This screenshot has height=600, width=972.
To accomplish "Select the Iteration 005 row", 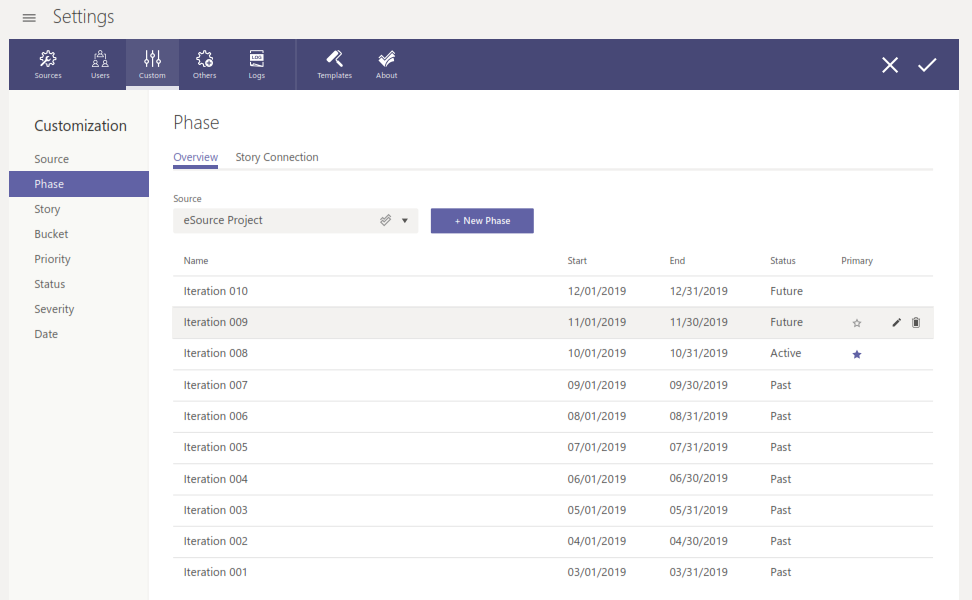I will point(400,447).
